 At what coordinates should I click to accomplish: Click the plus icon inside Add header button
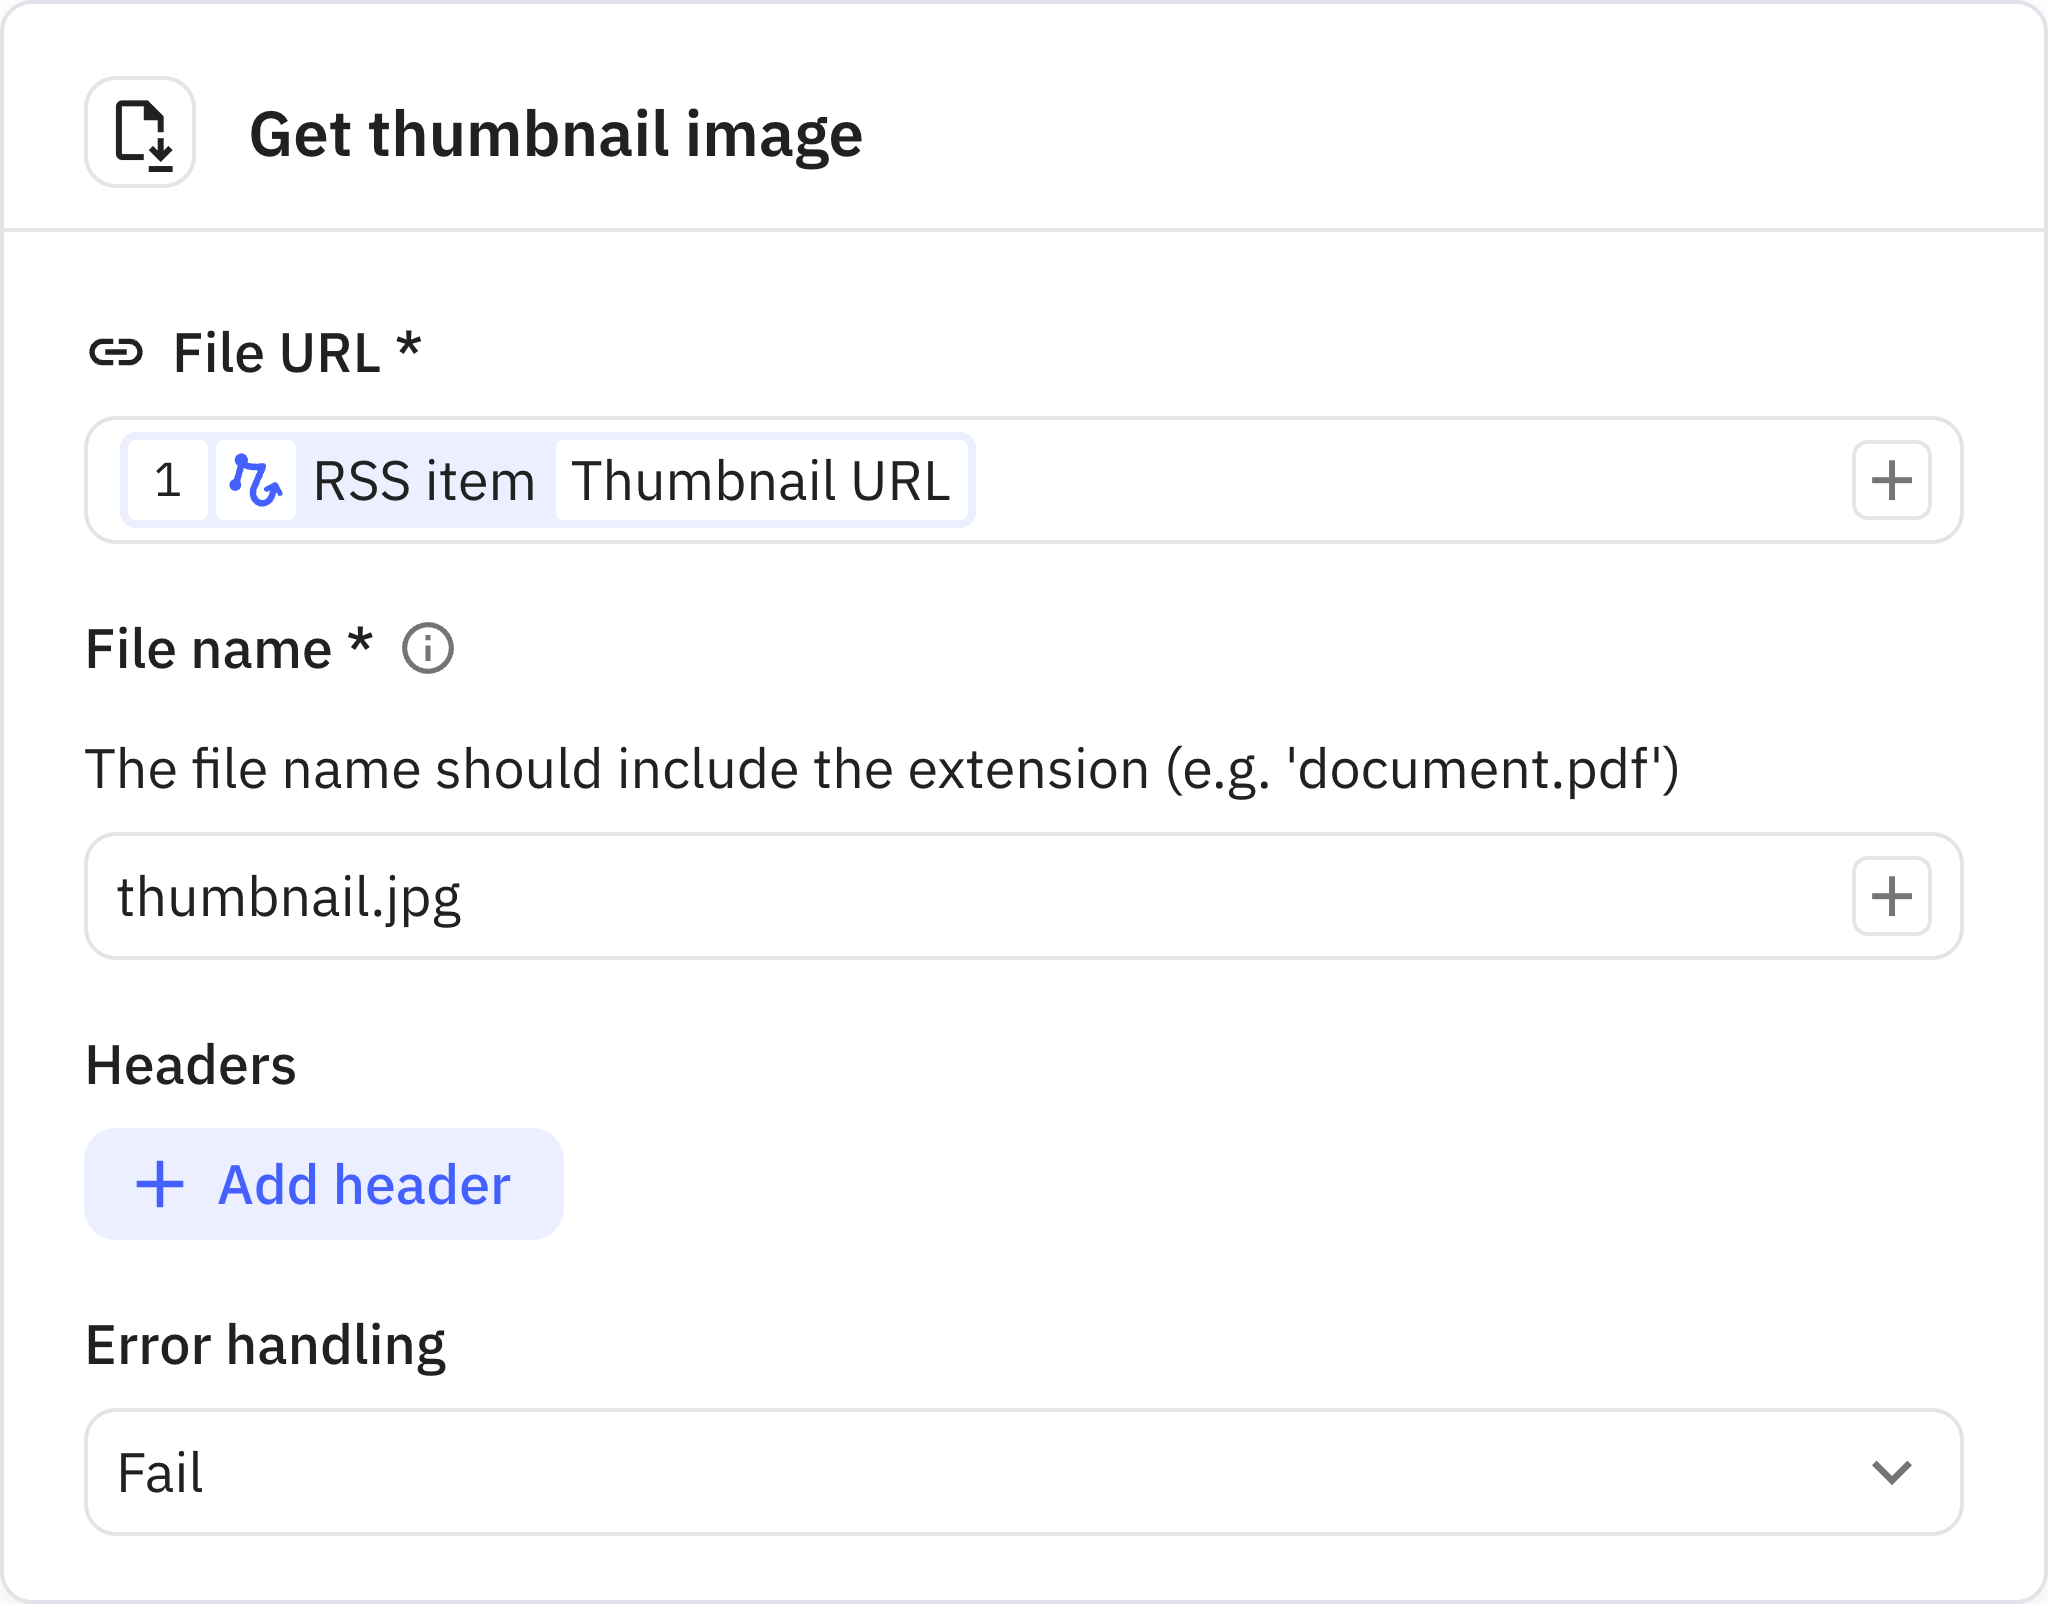click(x=158, y=1184)
